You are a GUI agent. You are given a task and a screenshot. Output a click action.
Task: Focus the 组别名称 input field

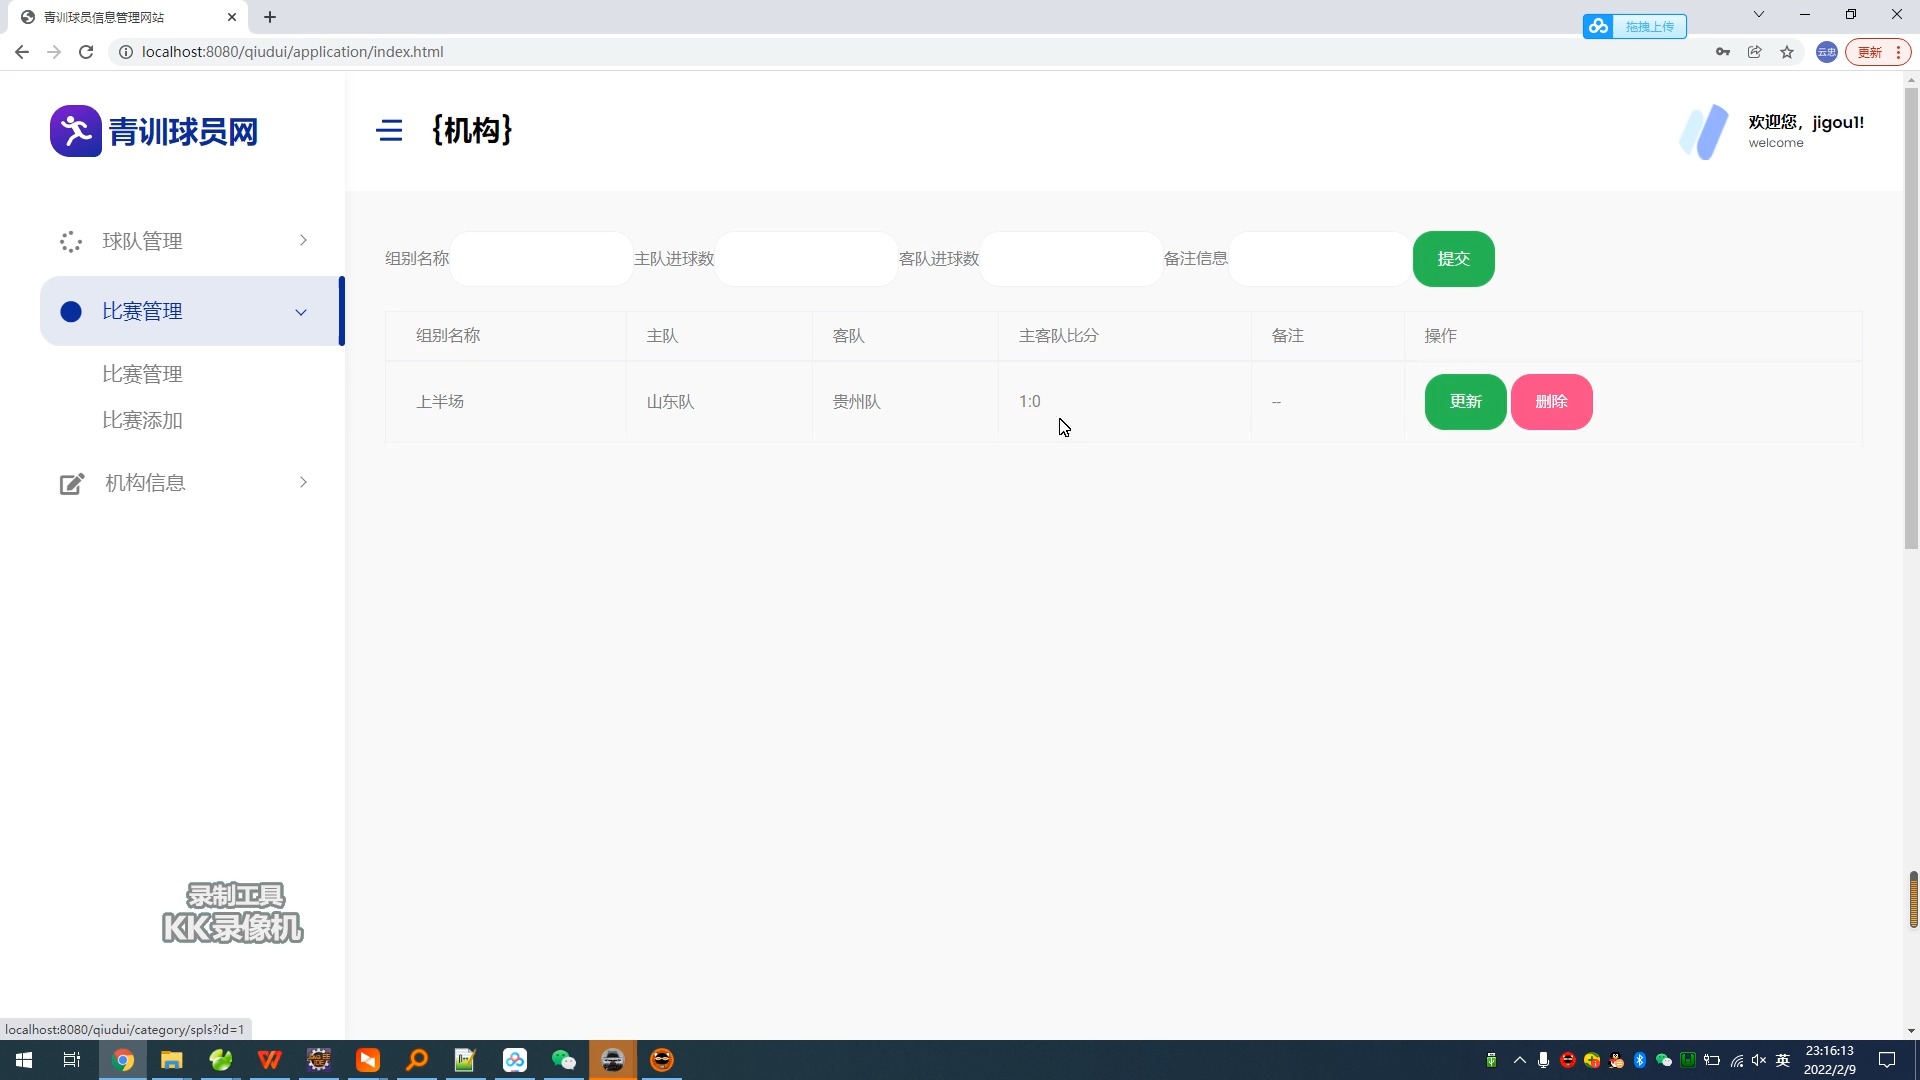(541, 259)
